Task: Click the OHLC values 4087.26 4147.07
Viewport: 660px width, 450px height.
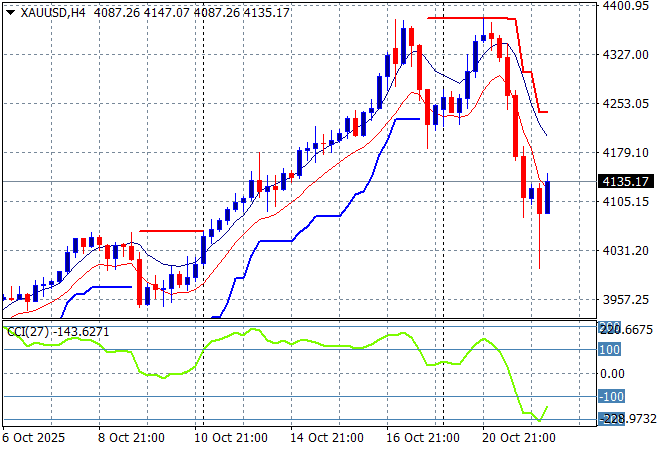Action: click(141, 13)
